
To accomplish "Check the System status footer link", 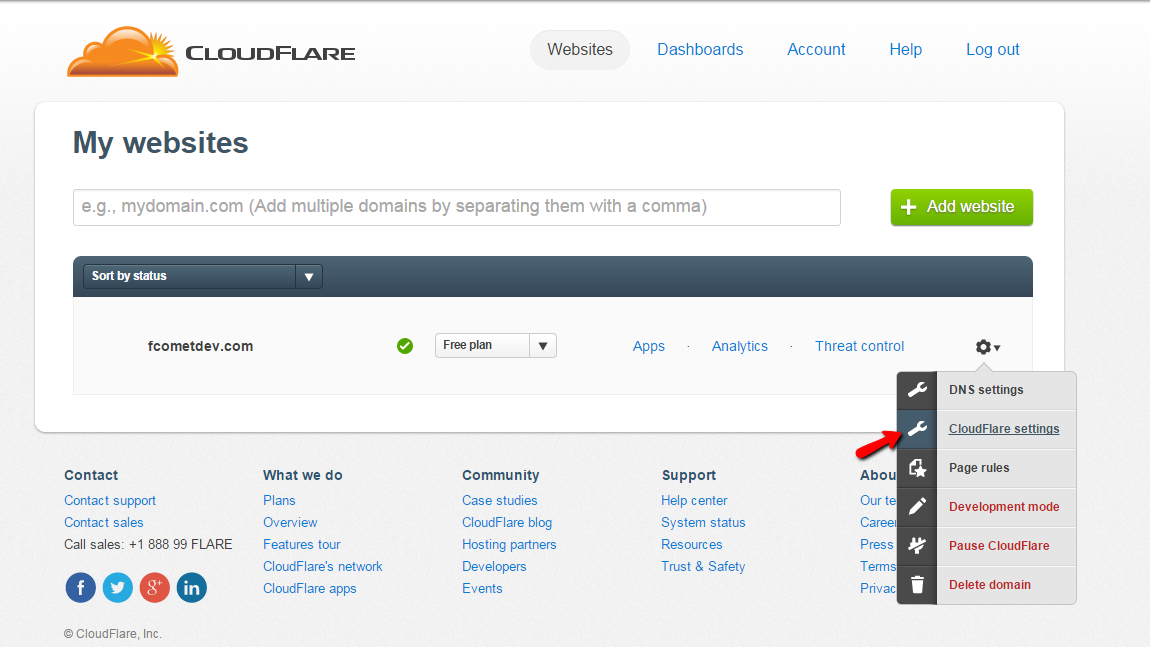I will [703, 522].
